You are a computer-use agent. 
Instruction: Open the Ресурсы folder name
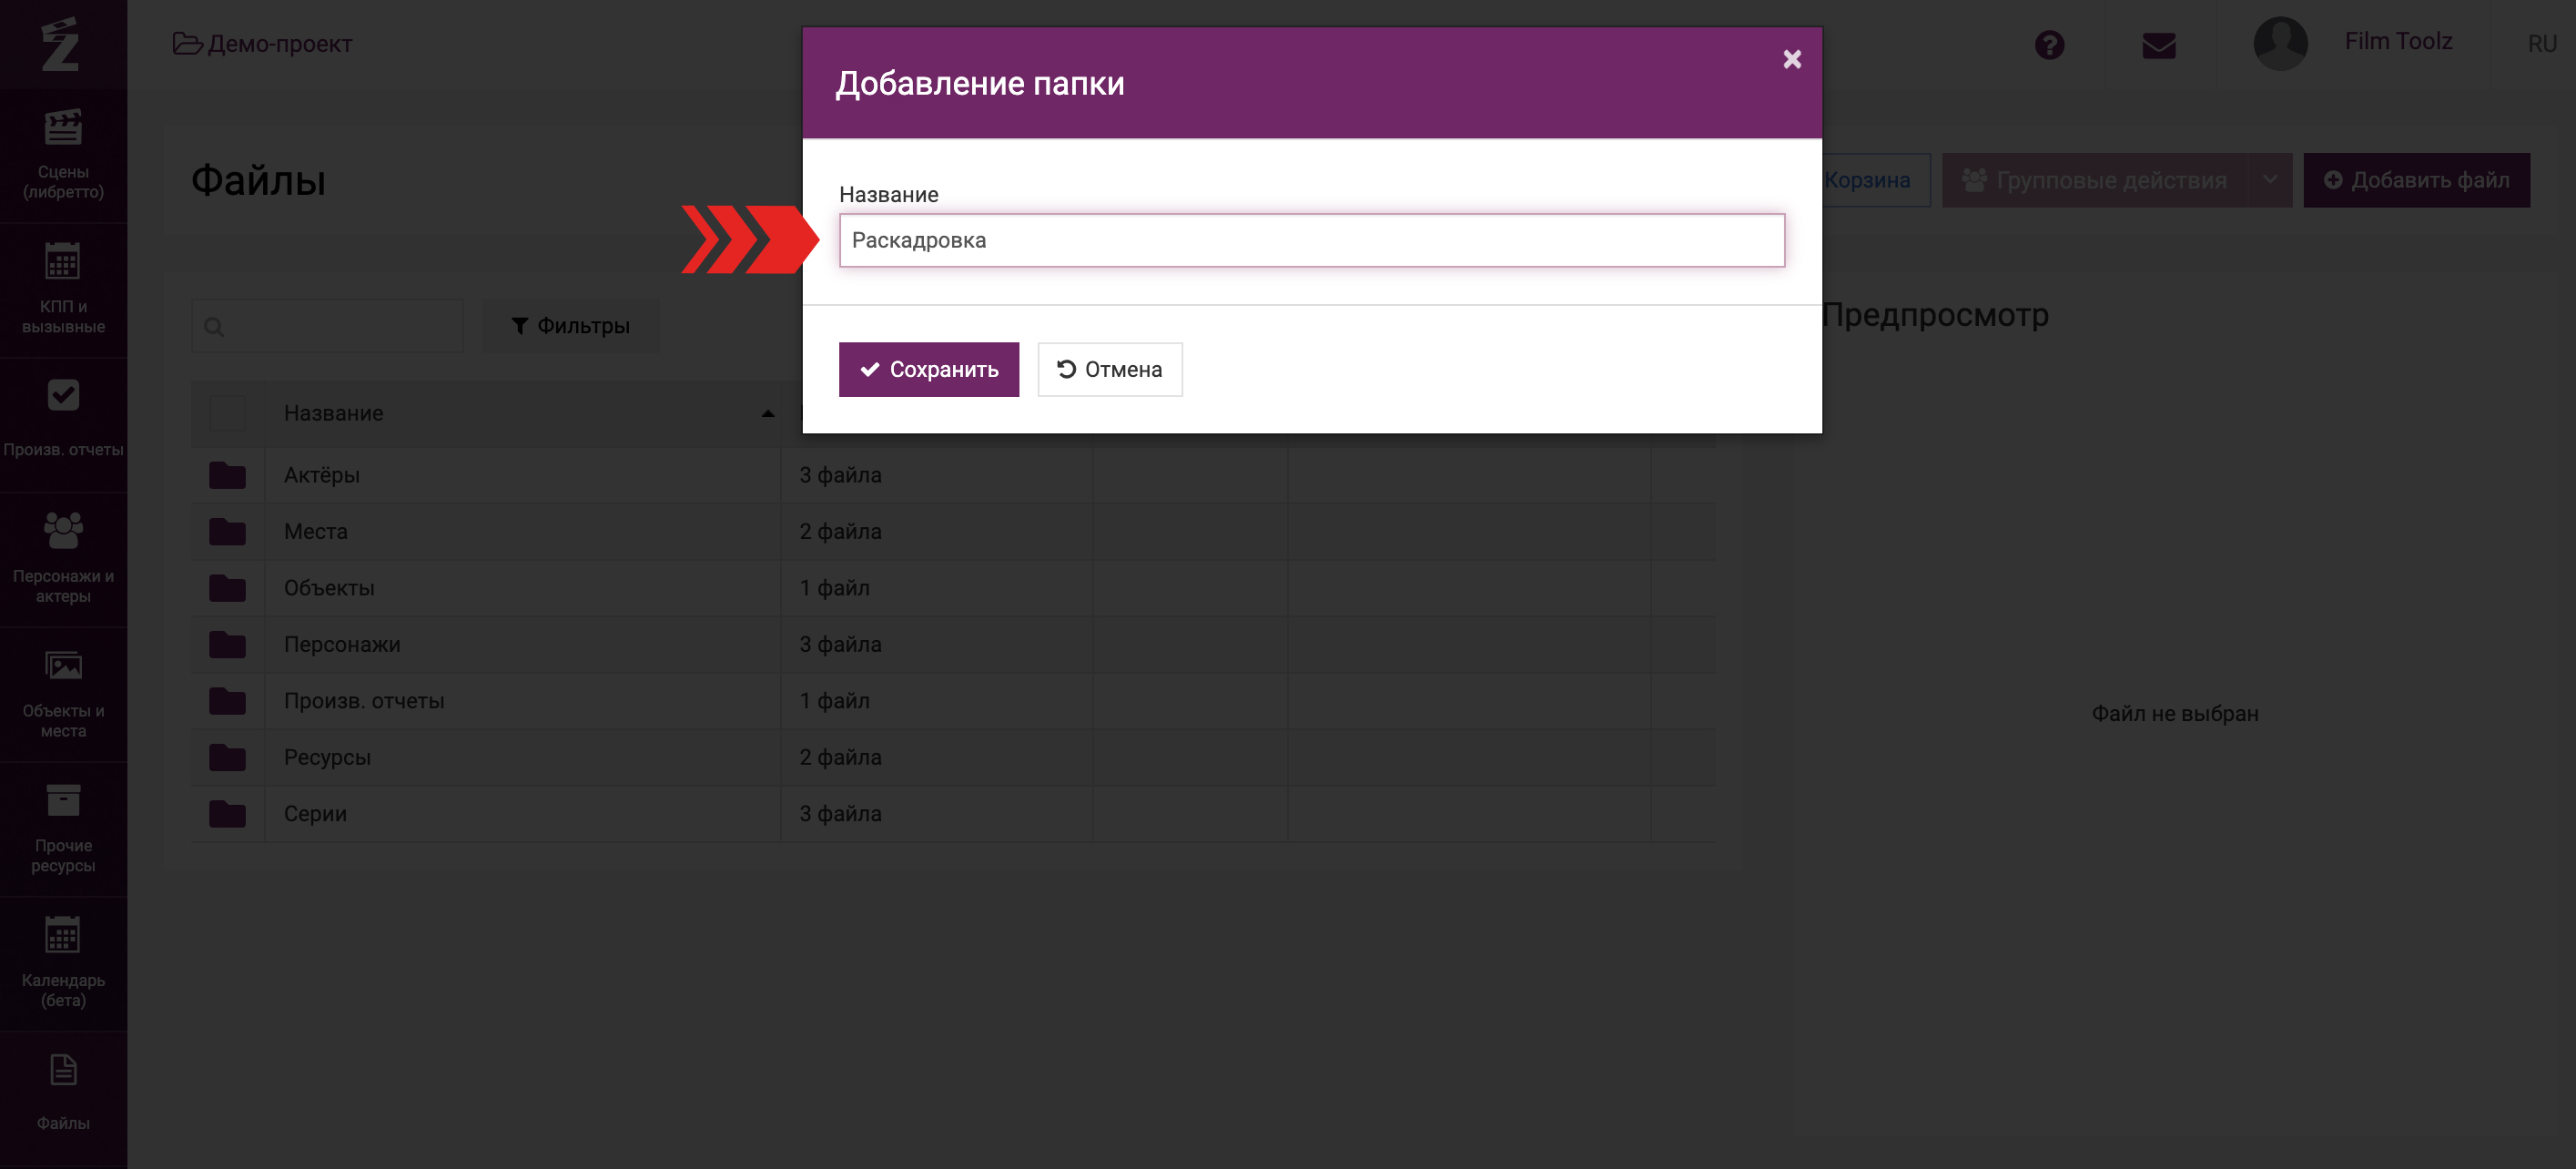coord(327,758)
